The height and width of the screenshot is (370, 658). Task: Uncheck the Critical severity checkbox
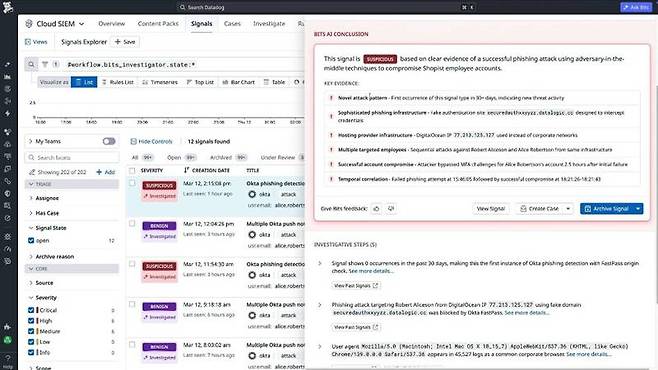click(31, 310)
